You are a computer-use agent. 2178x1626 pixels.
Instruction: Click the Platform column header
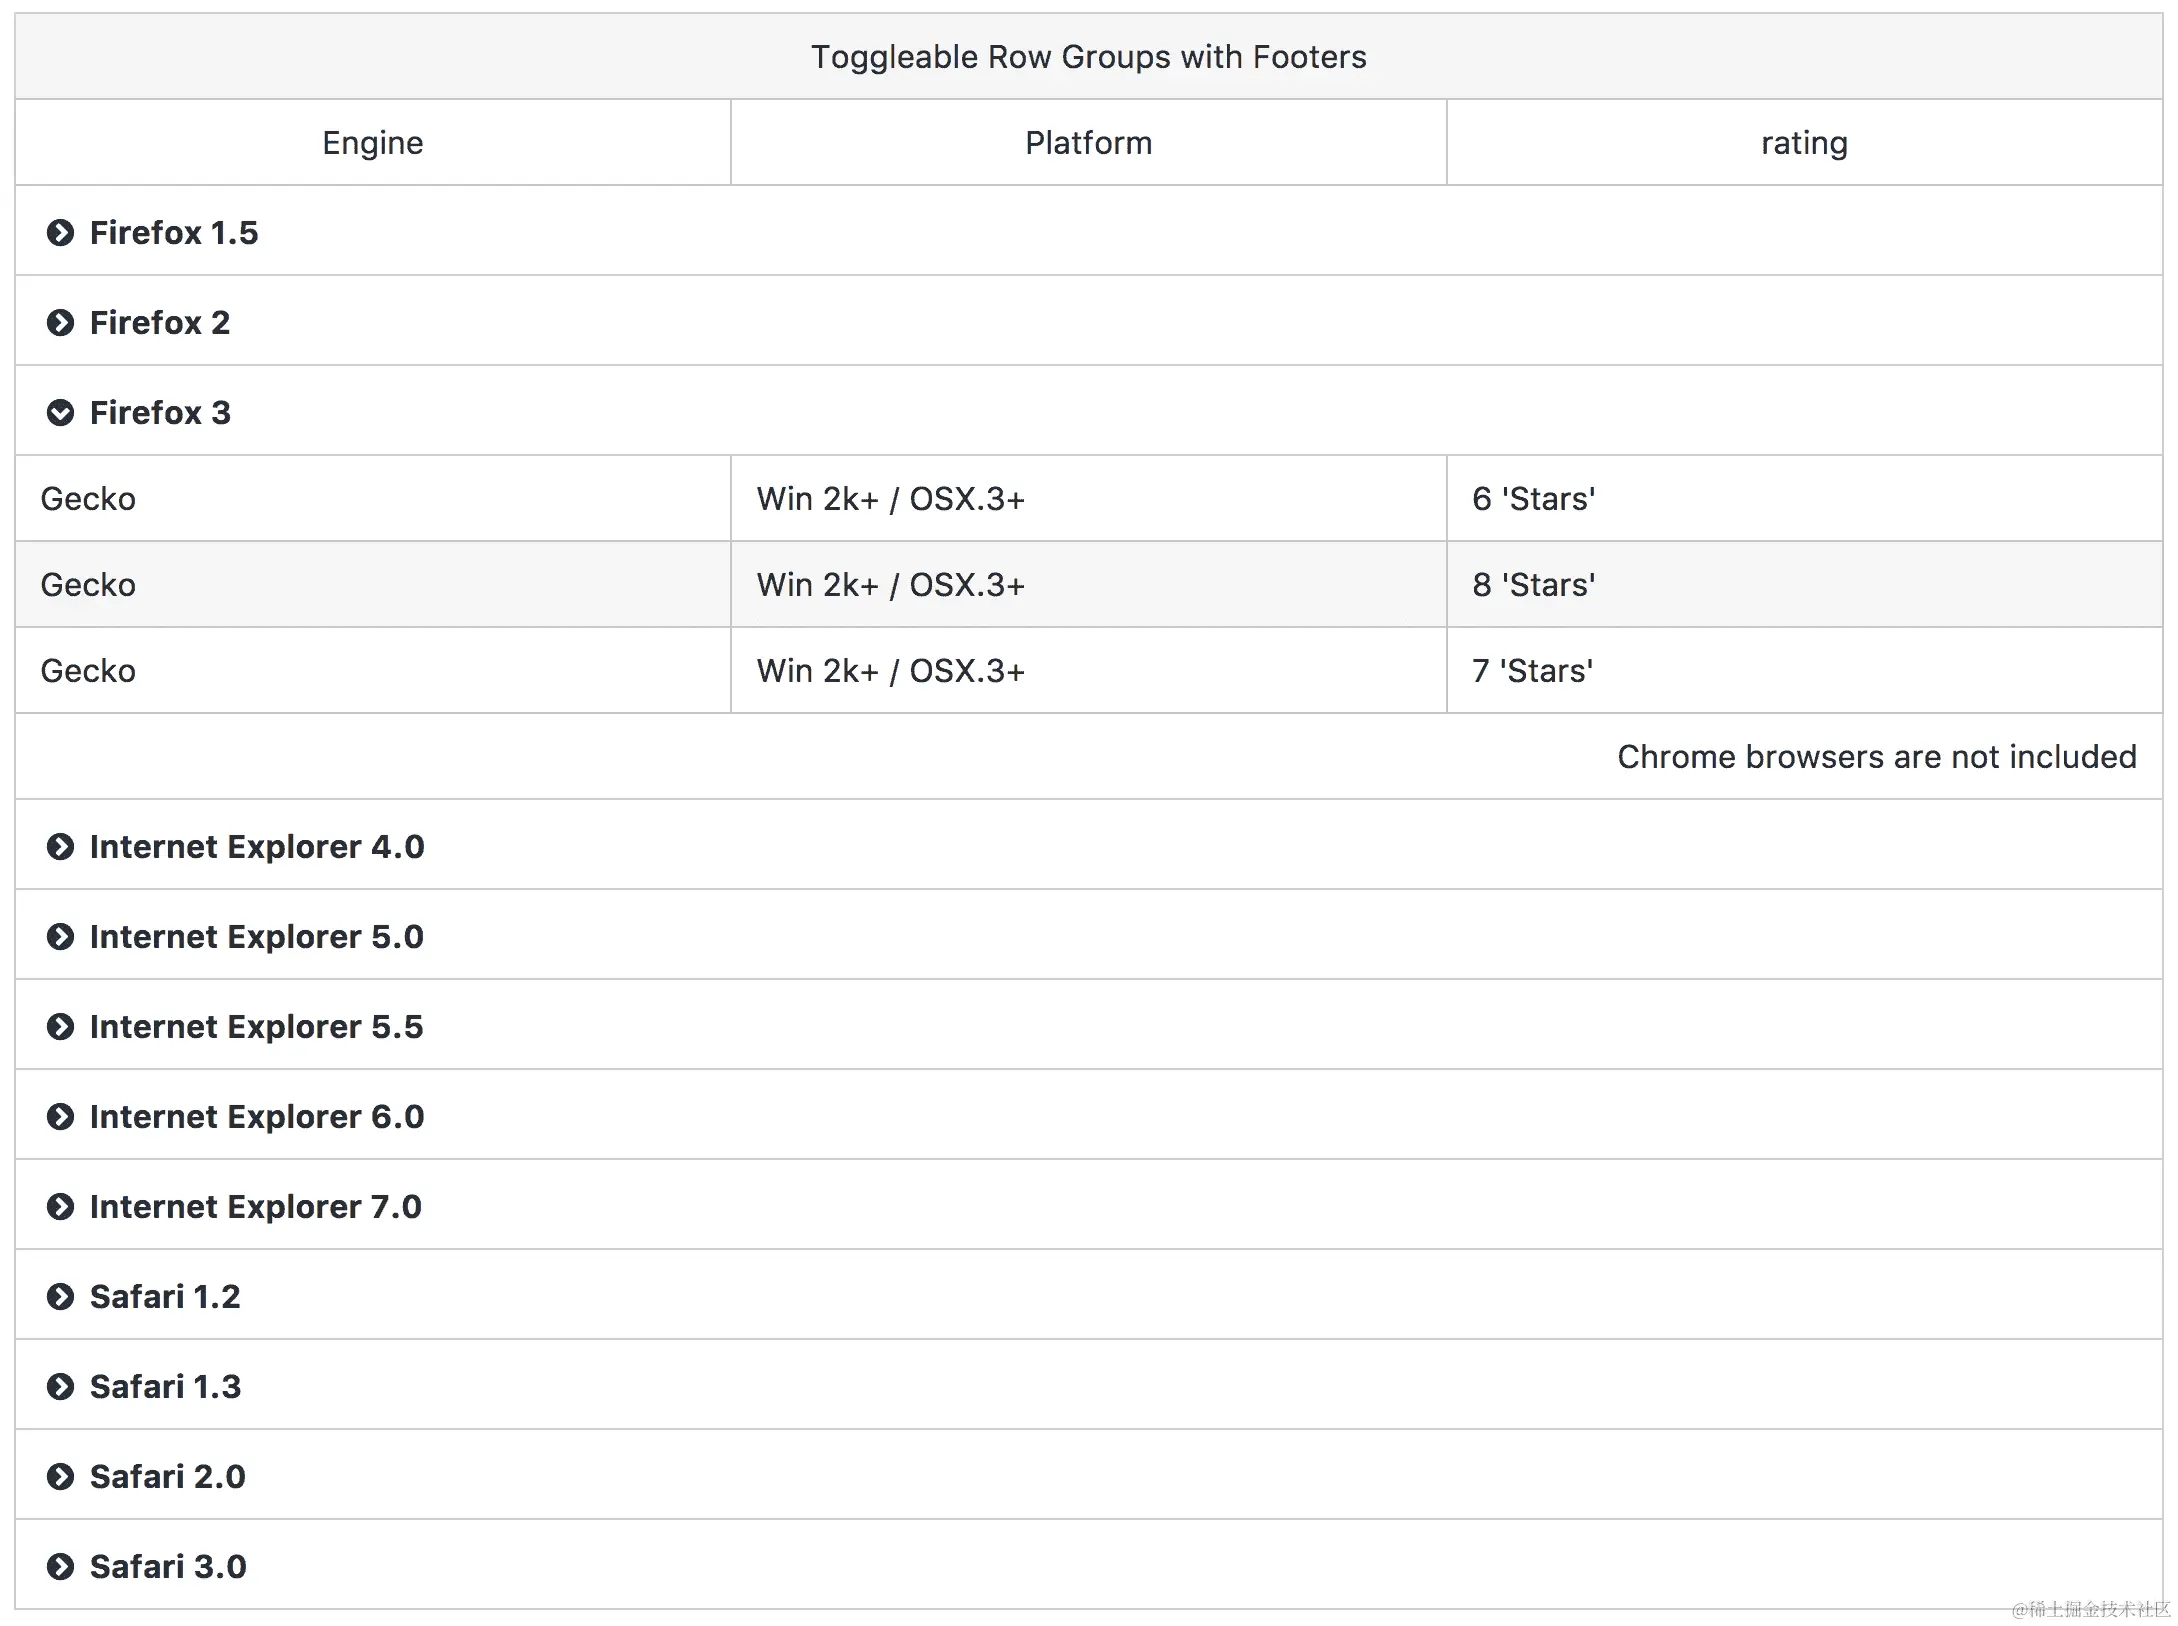1088,143
